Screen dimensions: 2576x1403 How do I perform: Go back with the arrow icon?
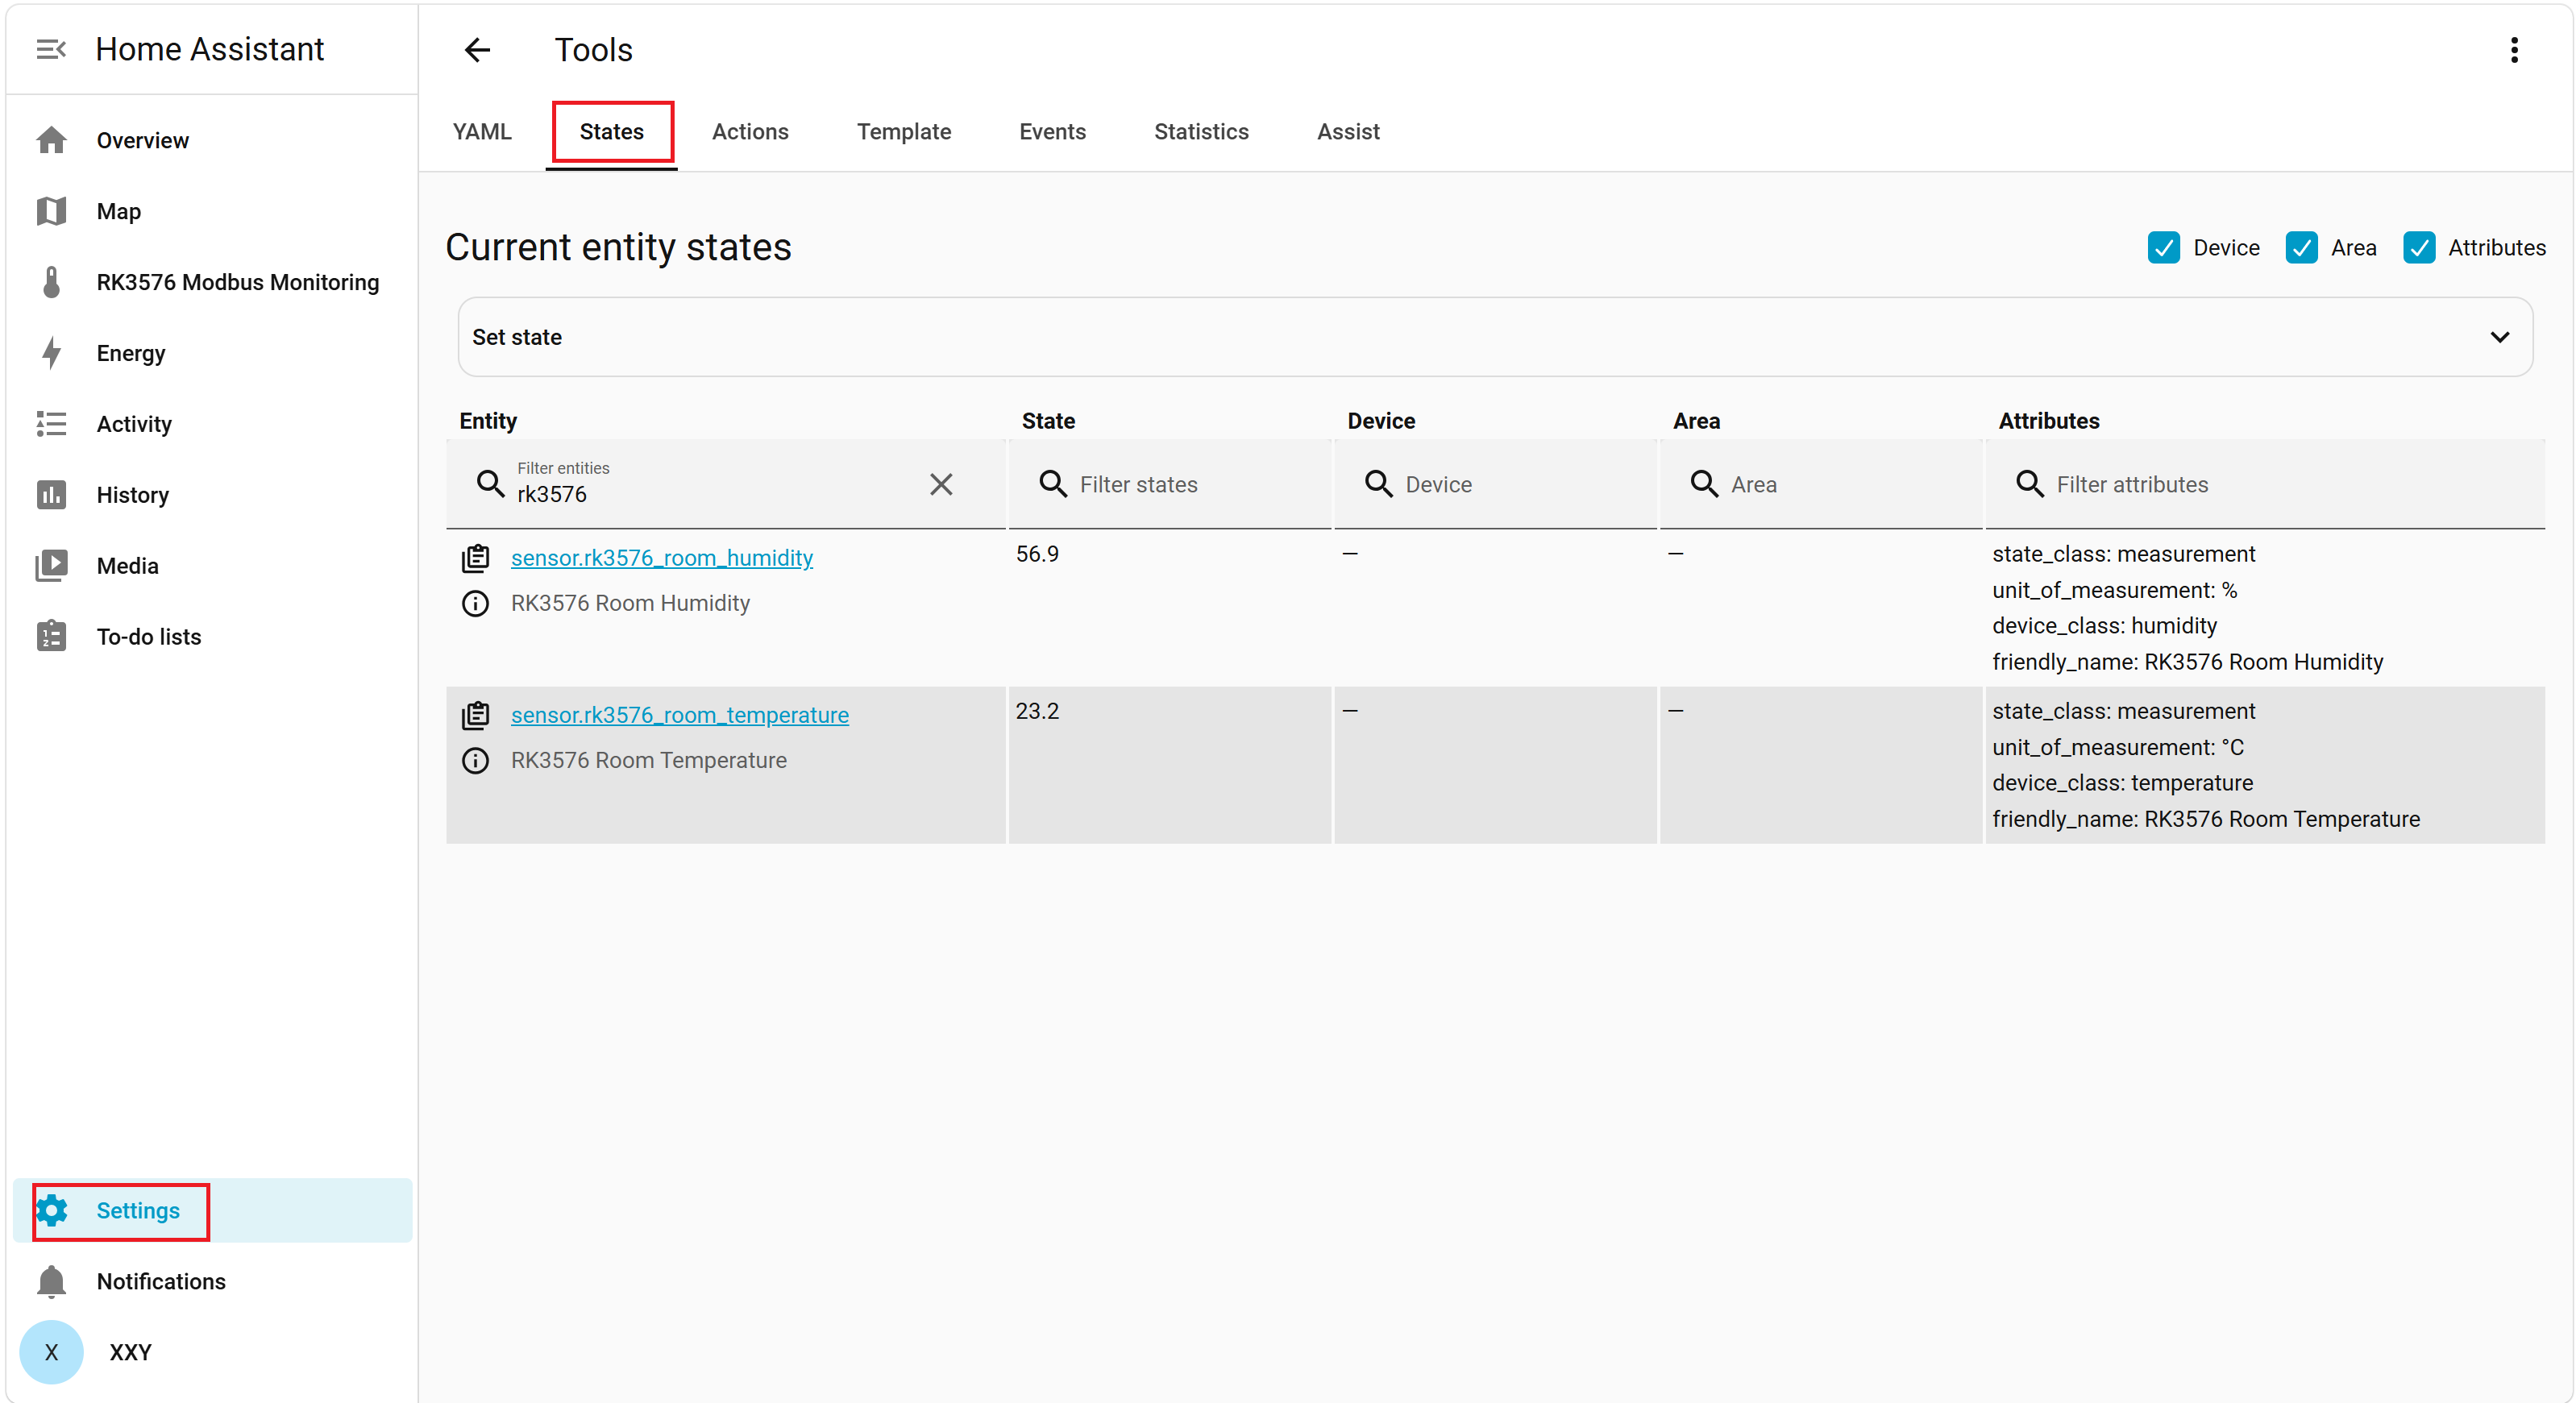(x=478, y=50)
